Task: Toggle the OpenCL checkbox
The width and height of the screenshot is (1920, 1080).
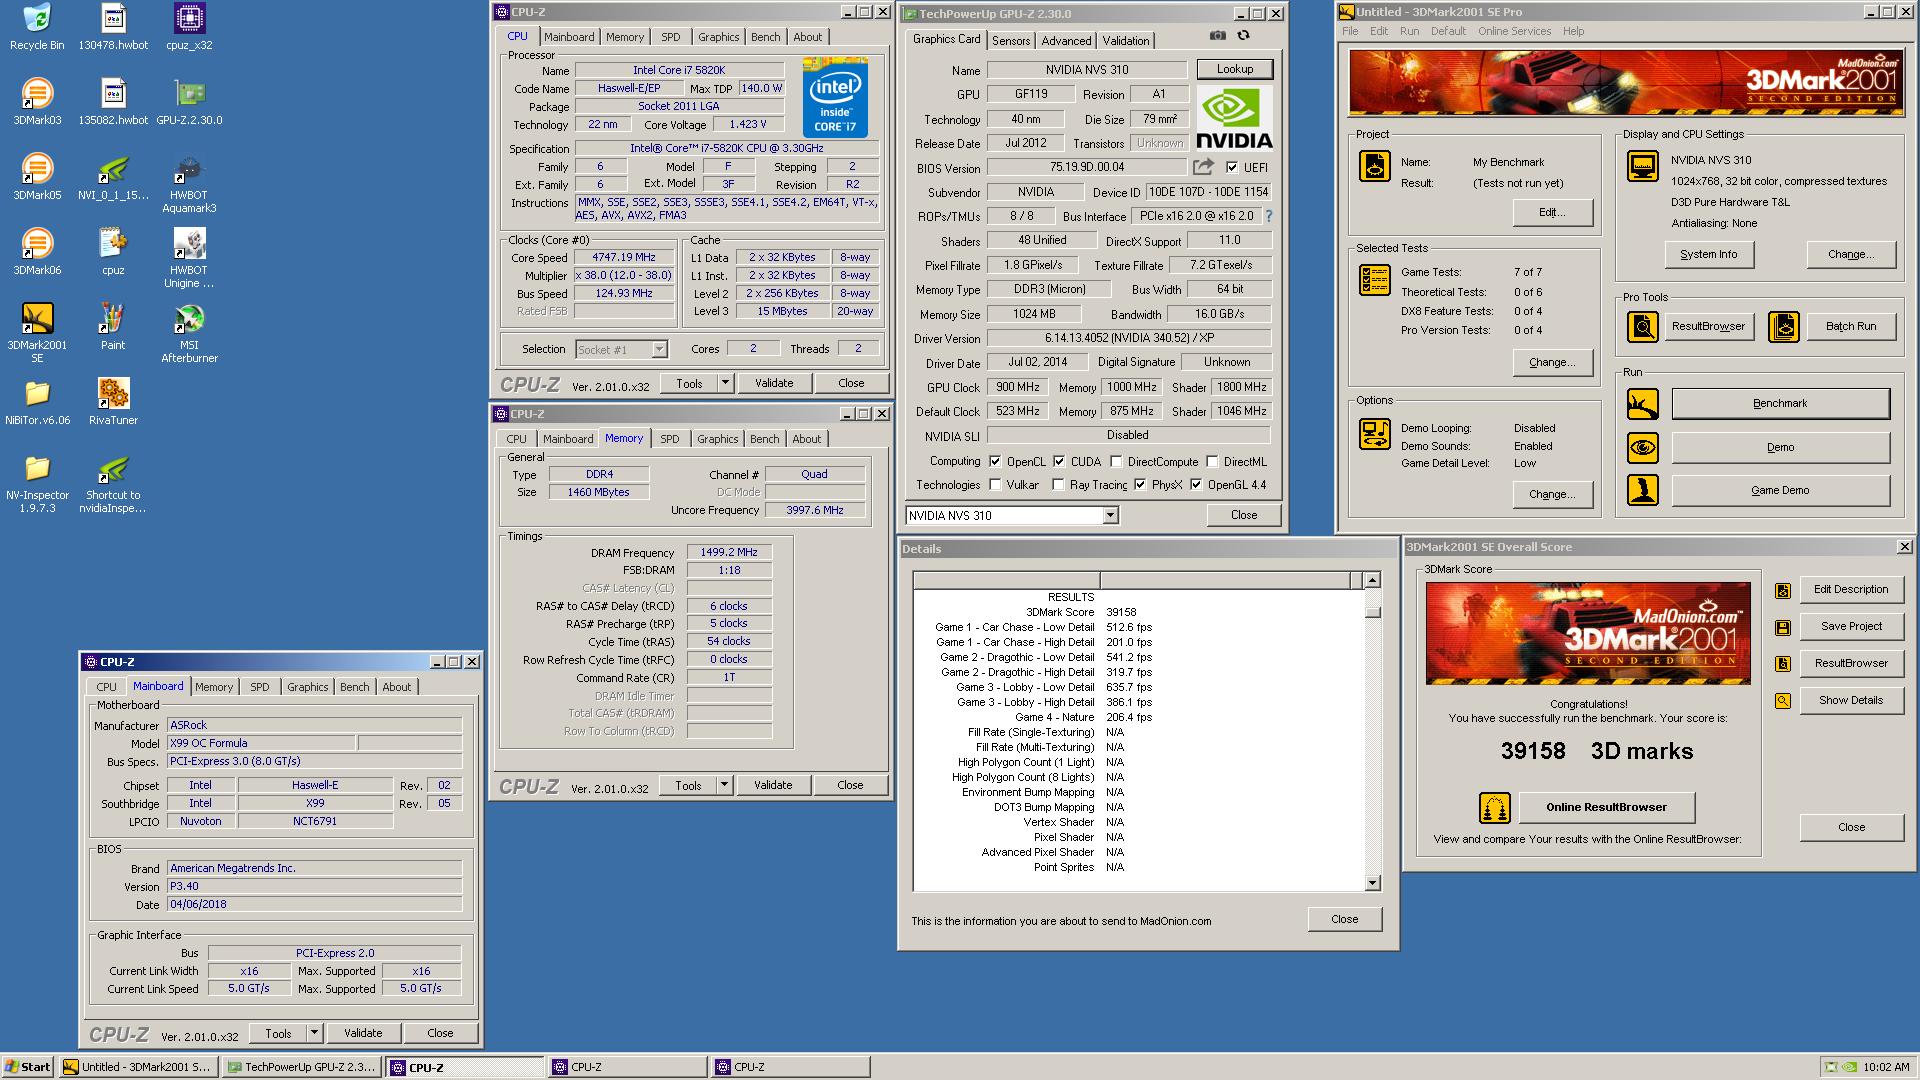Action: pyautogui.click(x=995, y=462)
